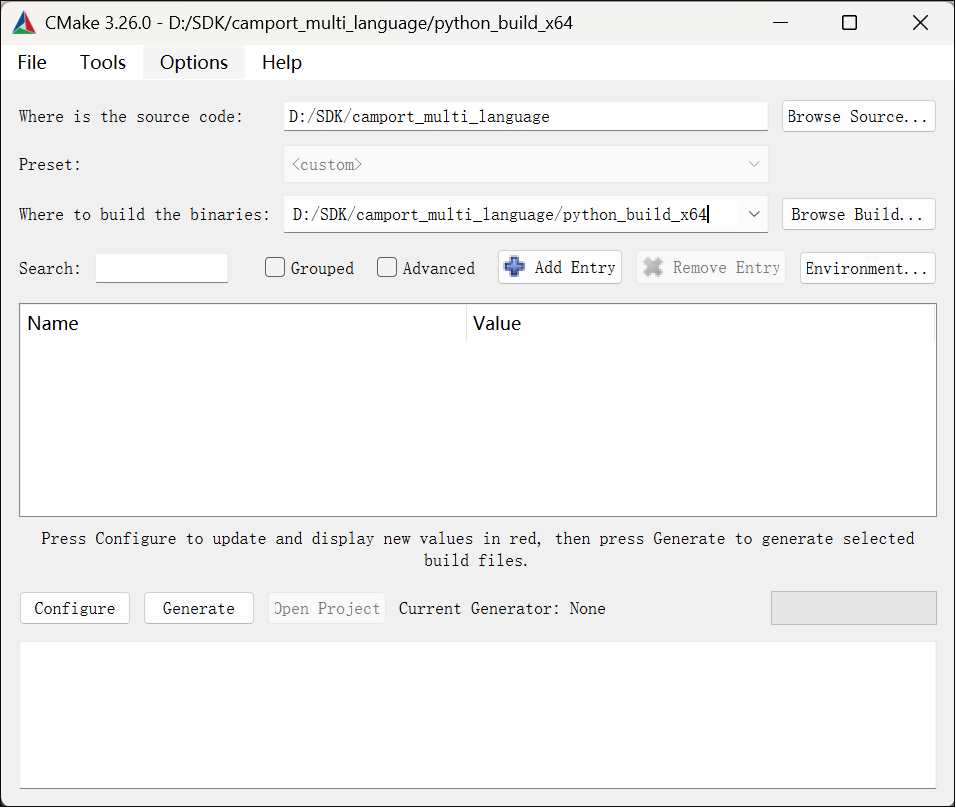The image size is (956, 808).
Task: Enable the Advanced checkbox
Action: tap(387, 267)
